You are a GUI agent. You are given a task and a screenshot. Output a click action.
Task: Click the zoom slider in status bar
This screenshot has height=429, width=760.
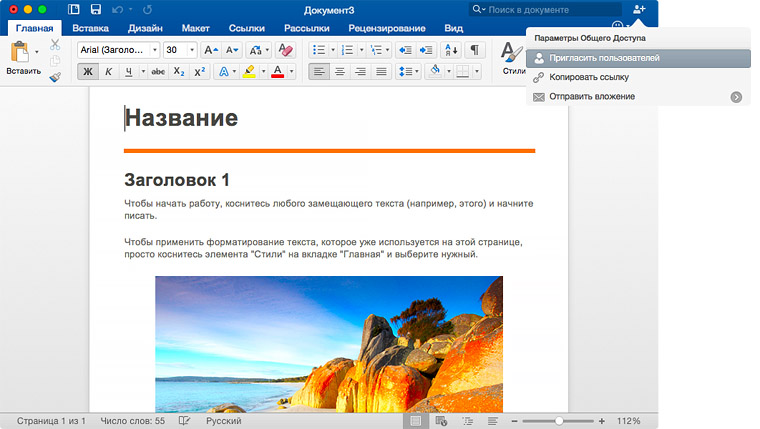tap(559, 421)
